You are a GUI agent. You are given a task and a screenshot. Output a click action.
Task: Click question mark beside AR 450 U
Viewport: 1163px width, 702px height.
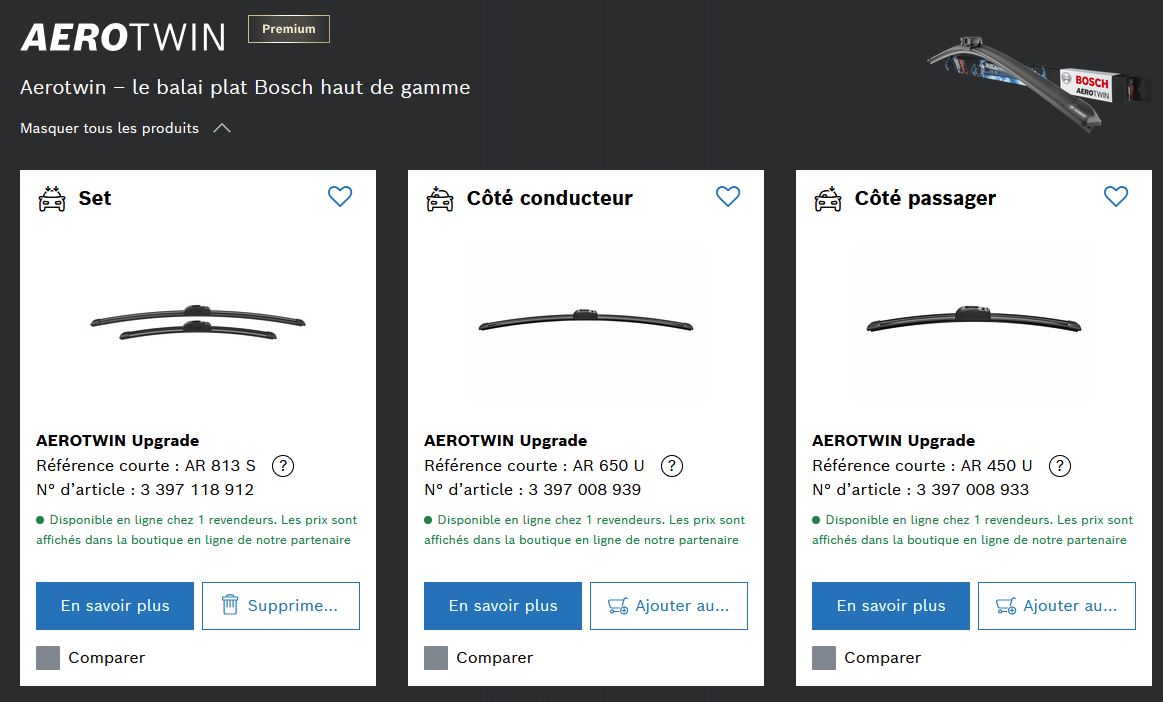[x=1060, y=466]
